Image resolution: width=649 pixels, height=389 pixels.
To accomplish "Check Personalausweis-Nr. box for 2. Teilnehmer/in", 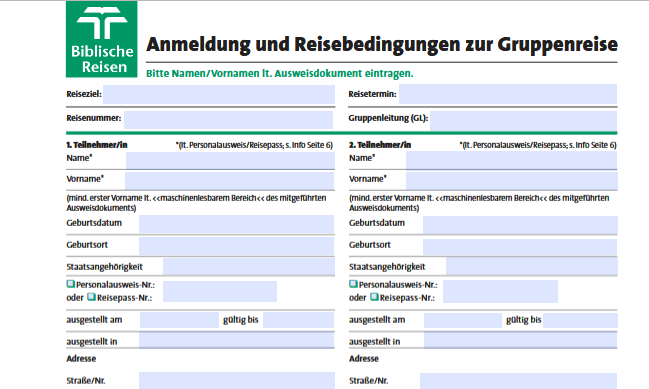I will tap(353, 284).
